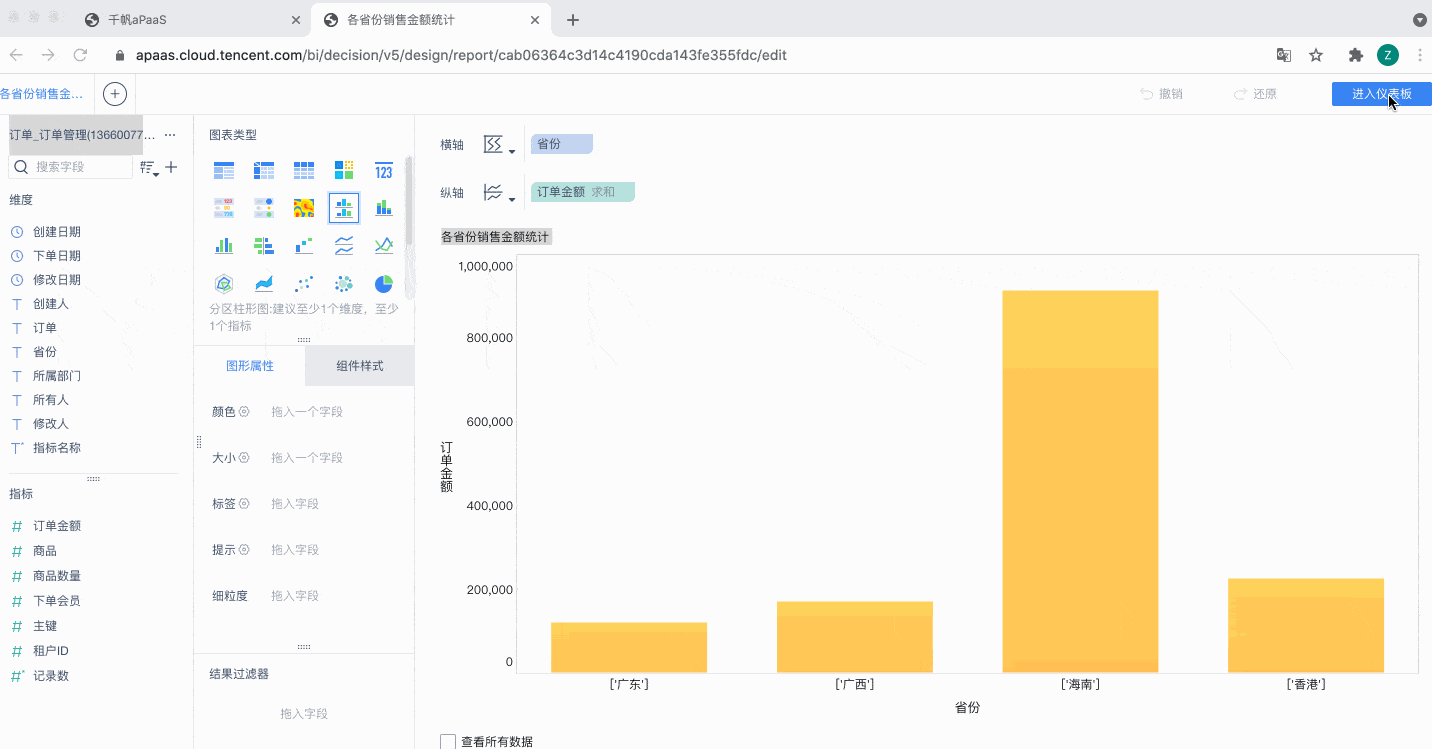Select the grouped table chart type
1432x749 pixels.
[224, 171]
